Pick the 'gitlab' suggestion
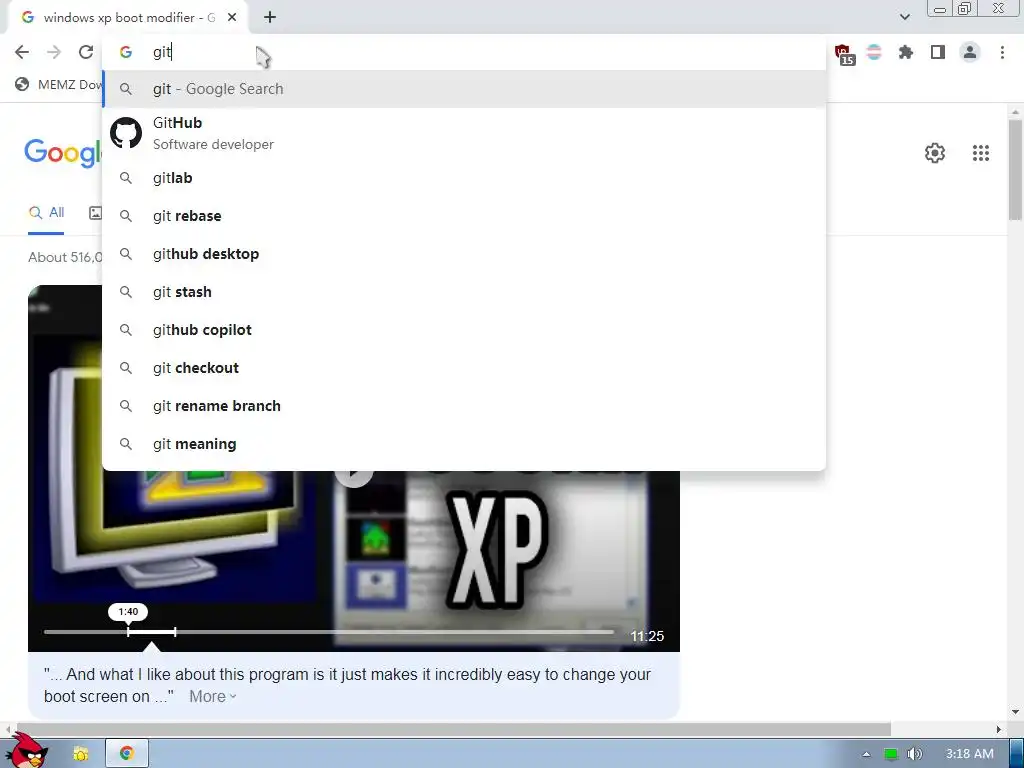Viewport: 1024px width, 768px height. click(464, 178)
